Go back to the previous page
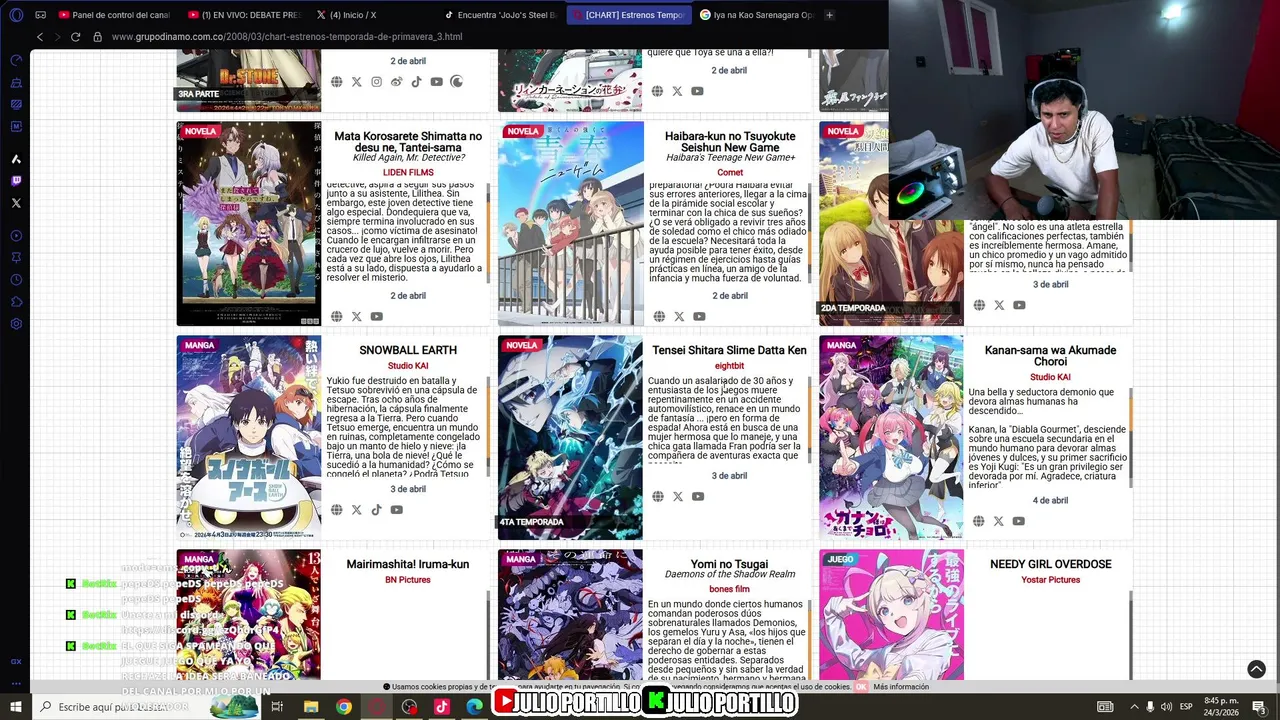The height and width of the screenshot is (720, 1280). (40, 37)
